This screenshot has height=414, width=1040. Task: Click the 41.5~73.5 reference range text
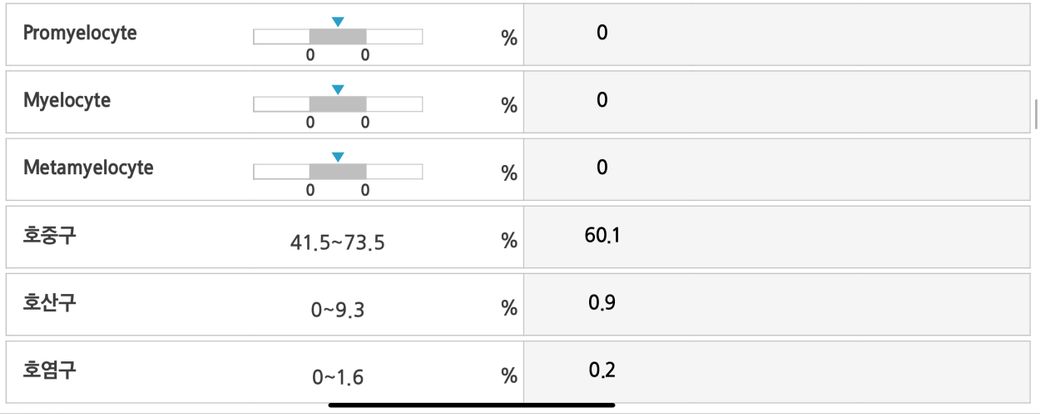pos(337,242)
